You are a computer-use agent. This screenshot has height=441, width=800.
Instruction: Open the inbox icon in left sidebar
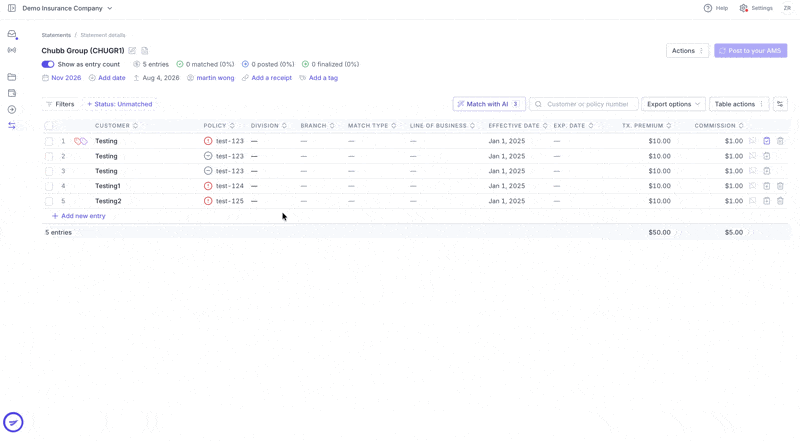coord(12,34)
